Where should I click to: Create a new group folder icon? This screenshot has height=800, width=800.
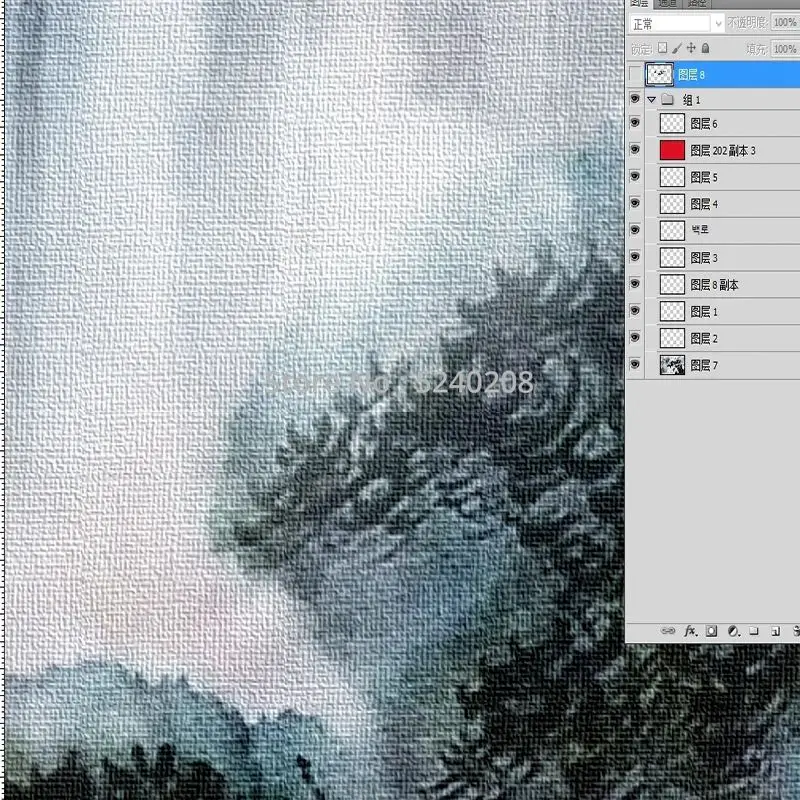(754, 631)
